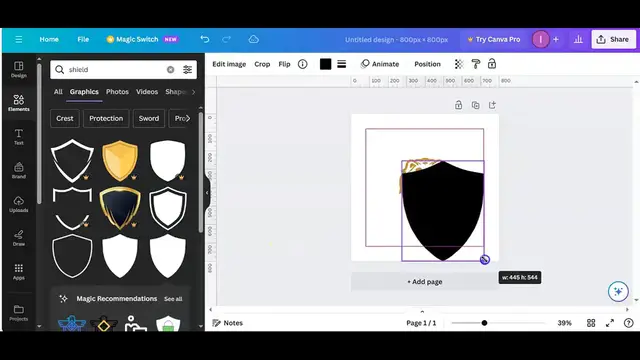Viewport: 640px width, 360px height.
Task: Duplicate the page using icon above canvas
Action: [x=476, y=105]
